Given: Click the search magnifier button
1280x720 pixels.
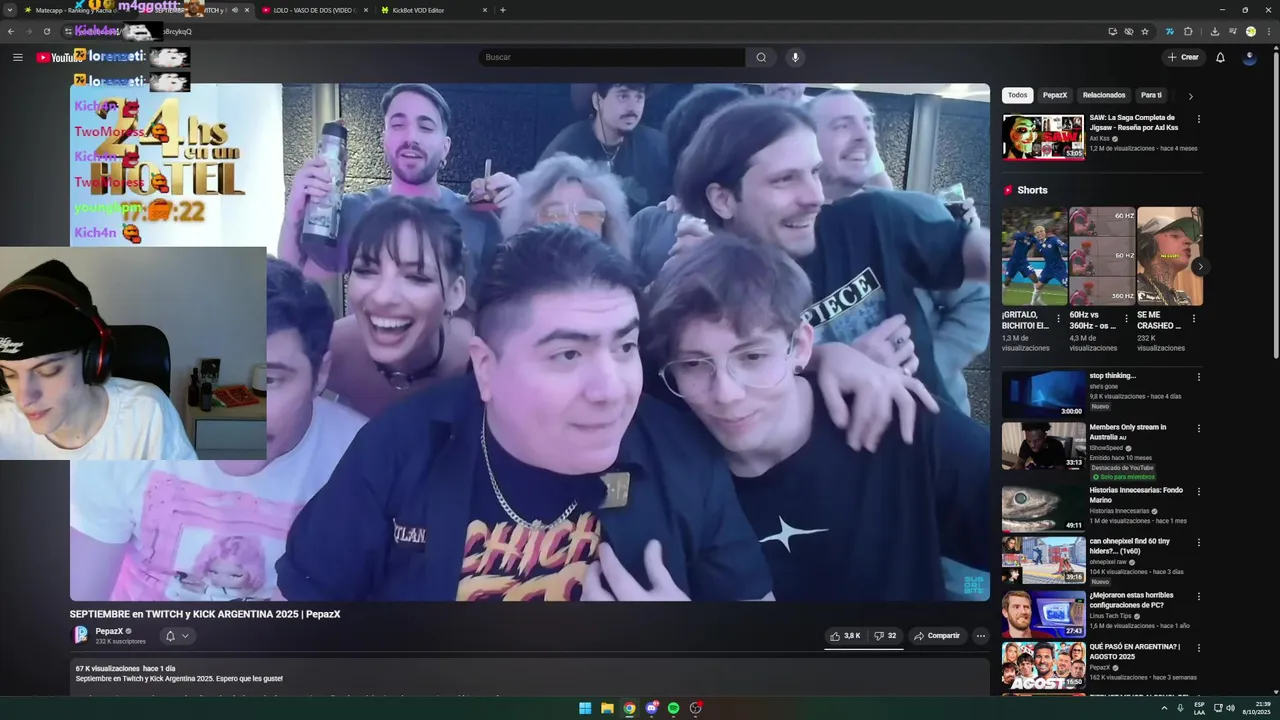Looking at the screenshot, I should click(x=761, y=57).
